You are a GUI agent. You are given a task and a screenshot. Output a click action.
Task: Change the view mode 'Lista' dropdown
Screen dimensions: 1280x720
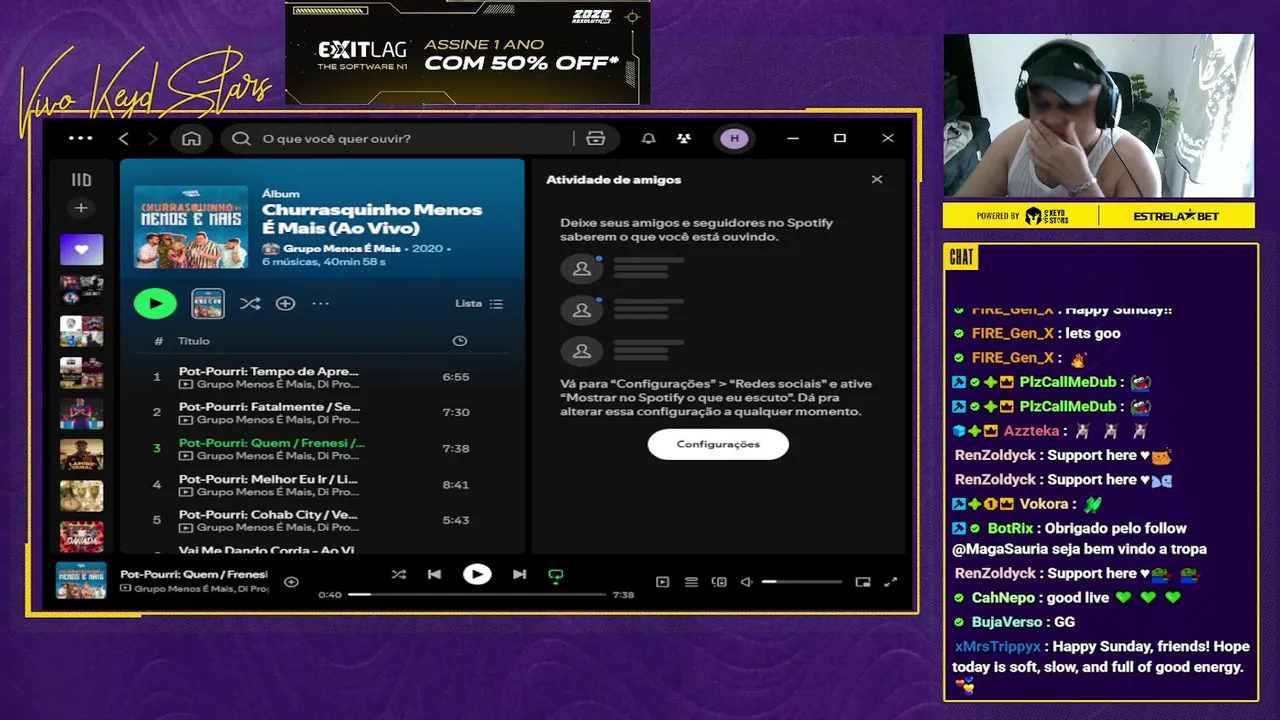coord(479,303)
